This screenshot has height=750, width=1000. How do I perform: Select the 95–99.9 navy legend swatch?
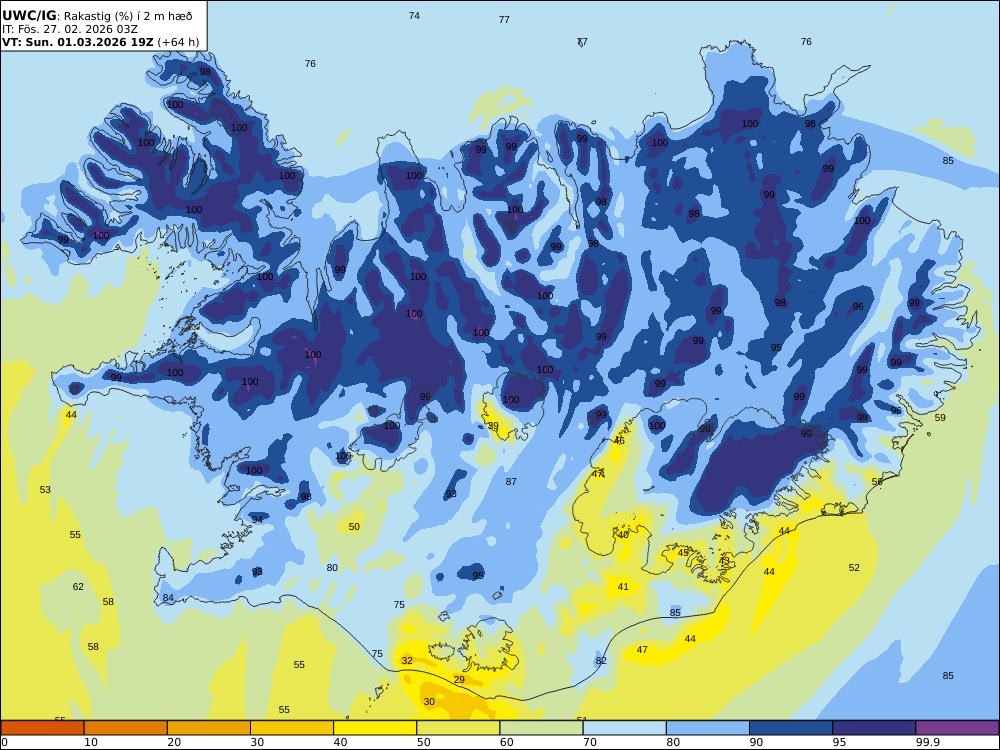click(x=874, y=728)
